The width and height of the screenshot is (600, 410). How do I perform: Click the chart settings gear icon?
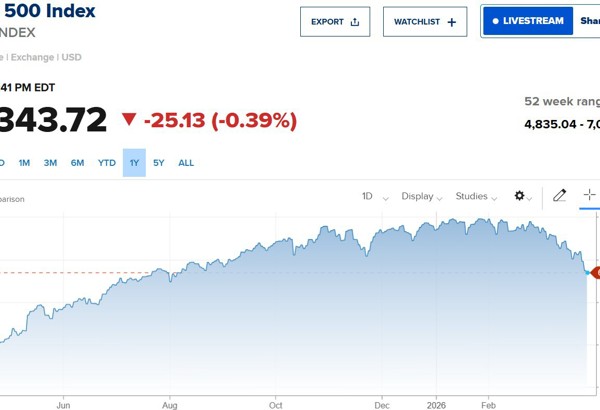click(x=519, y=196)
